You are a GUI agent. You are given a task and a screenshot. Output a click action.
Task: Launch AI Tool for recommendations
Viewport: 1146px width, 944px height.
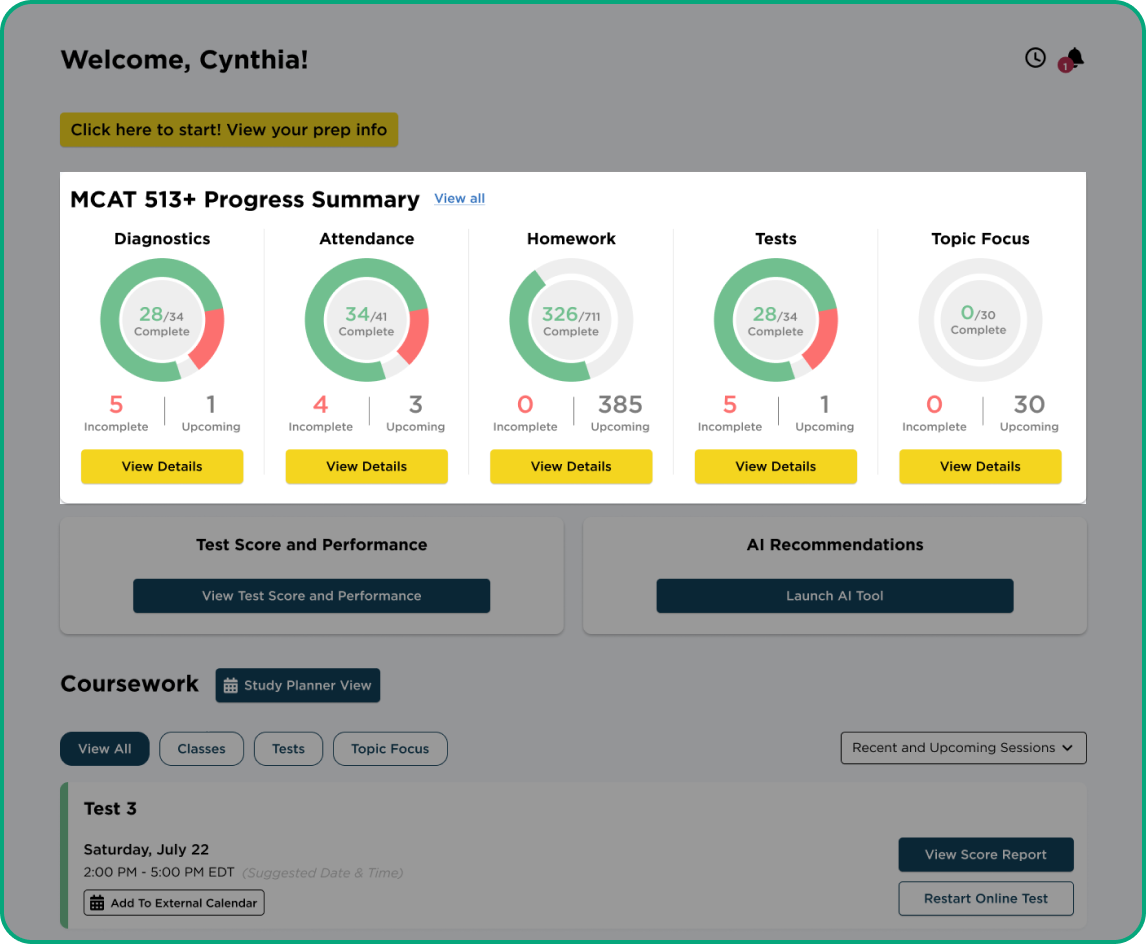[835, 596]
